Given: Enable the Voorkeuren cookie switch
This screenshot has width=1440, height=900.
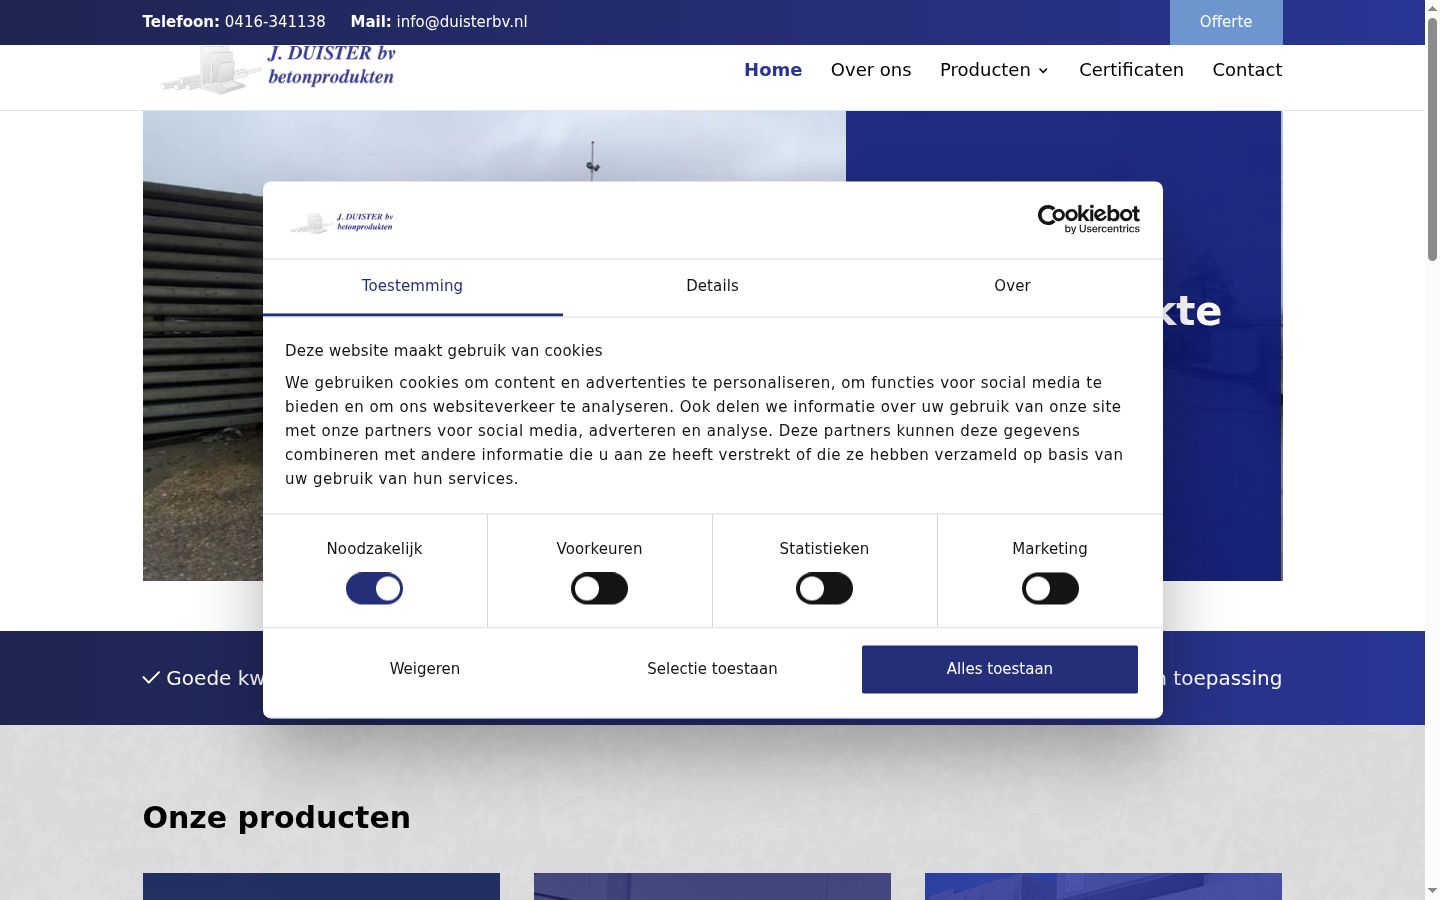Looking at the screenshot, I should pos(600,589).
